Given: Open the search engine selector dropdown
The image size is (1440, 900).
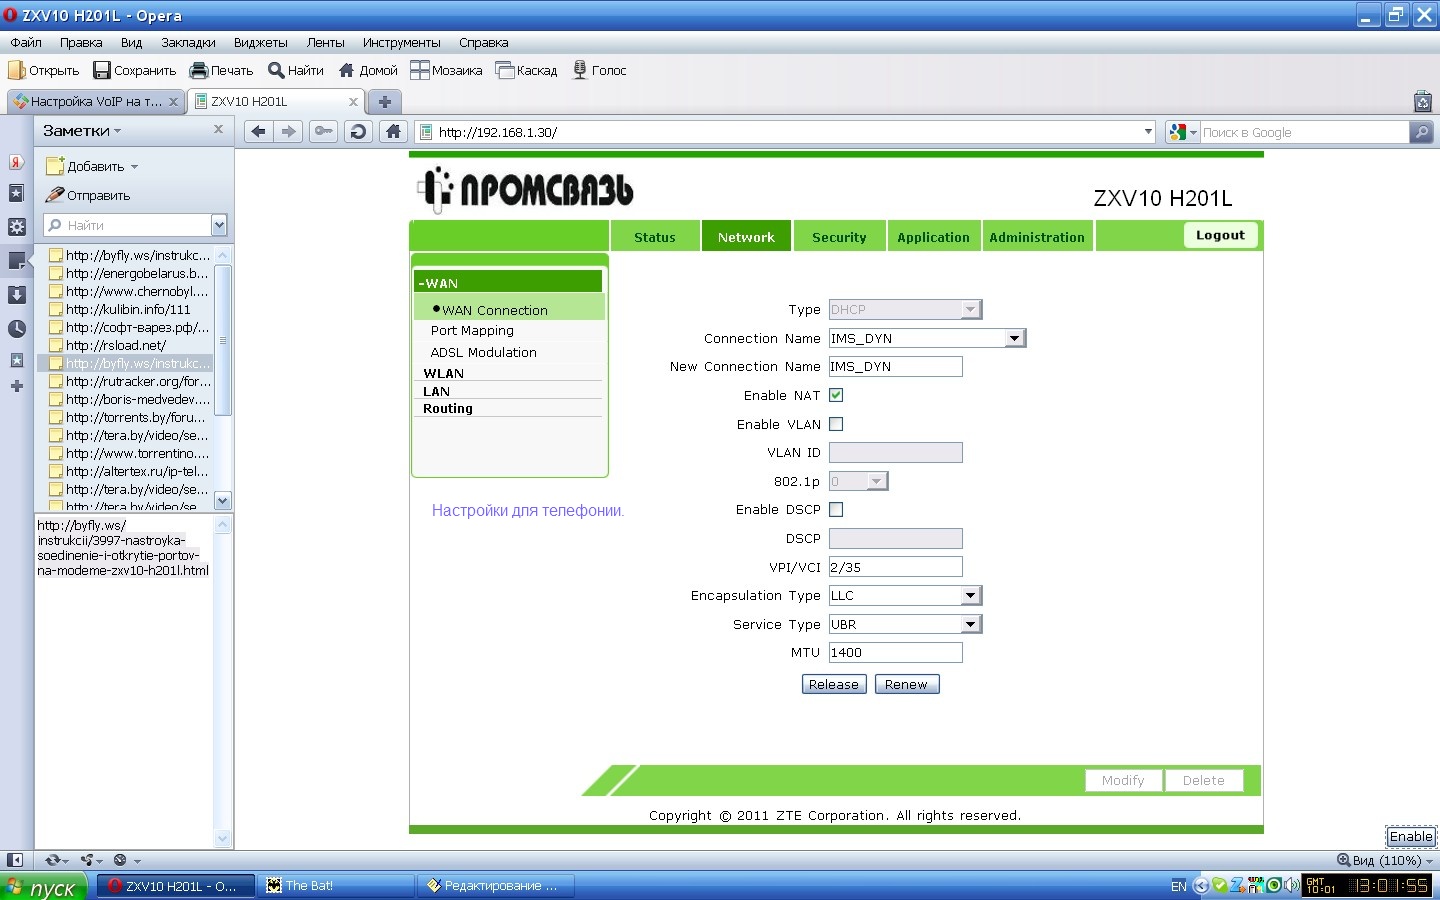Looking at the screenshot, I should click(1183, 132).
